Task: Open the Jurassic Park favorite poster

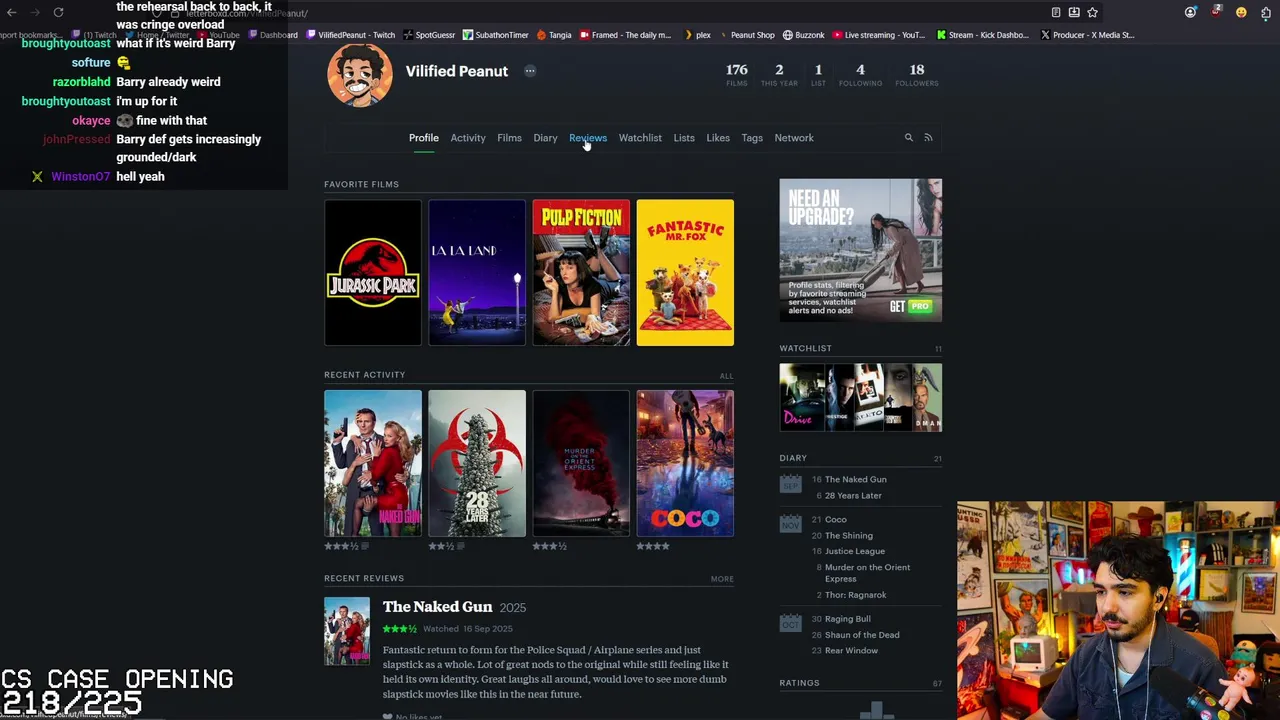Action: point(373,273)
